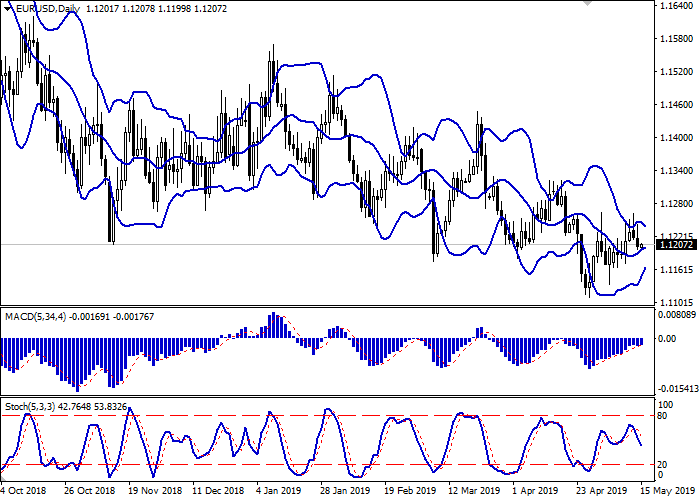Select the 1.11615 price level label
700x500 pixels.
675,270
